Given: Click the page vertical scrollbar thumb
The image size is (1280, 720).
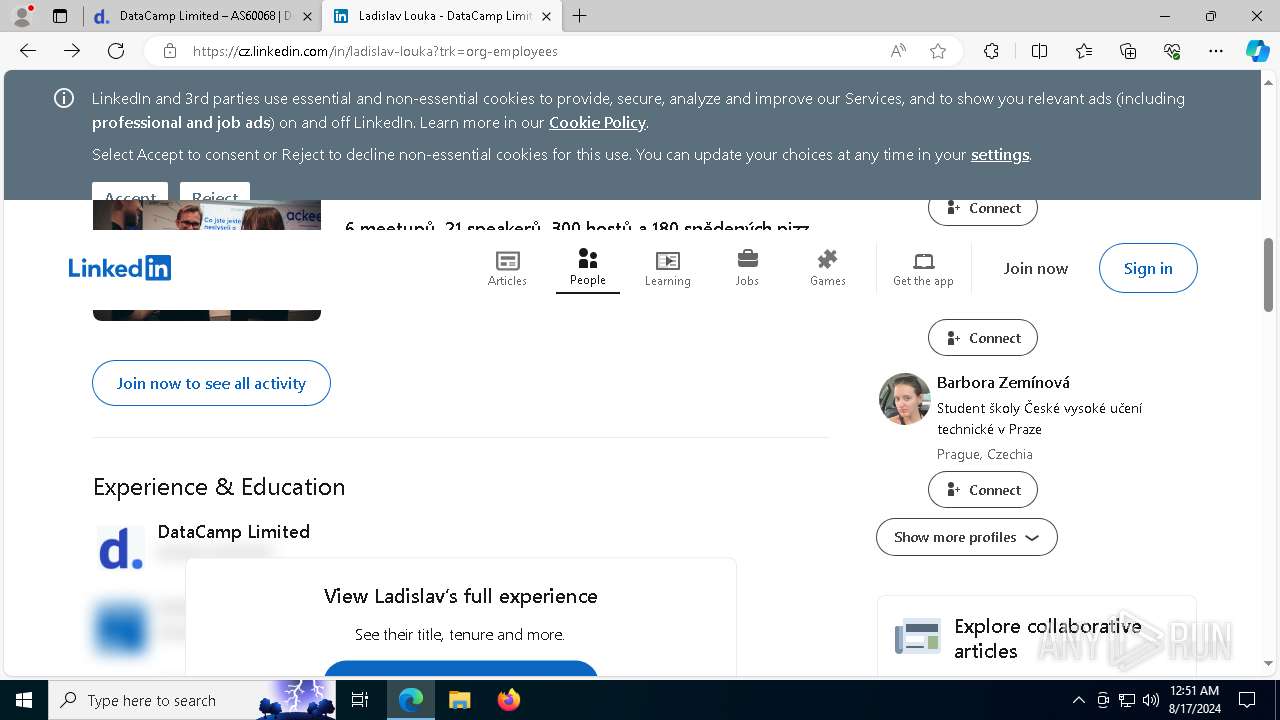Looking at the screenshot, I should coord(1269,275).
